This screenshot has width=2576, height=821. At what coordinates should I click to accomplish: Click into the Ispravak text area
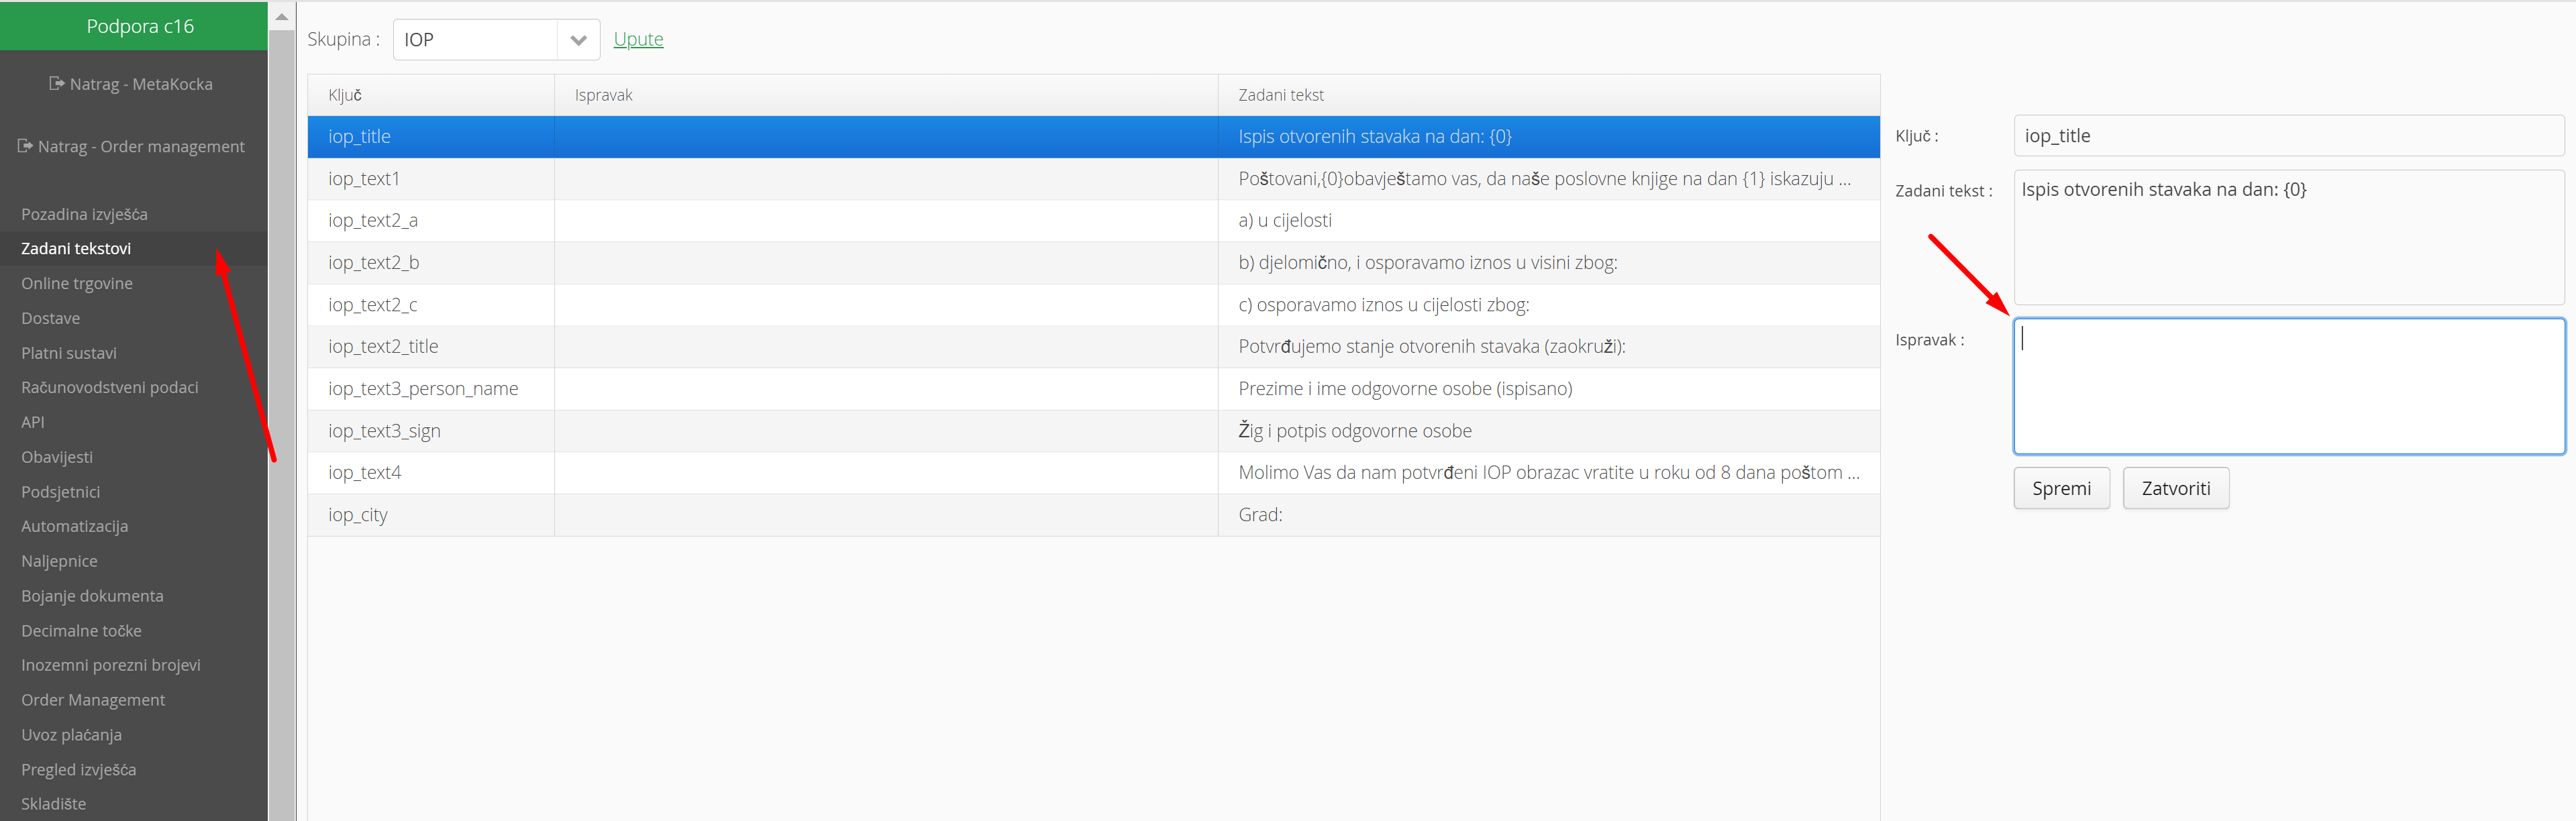pos(2288,386)
